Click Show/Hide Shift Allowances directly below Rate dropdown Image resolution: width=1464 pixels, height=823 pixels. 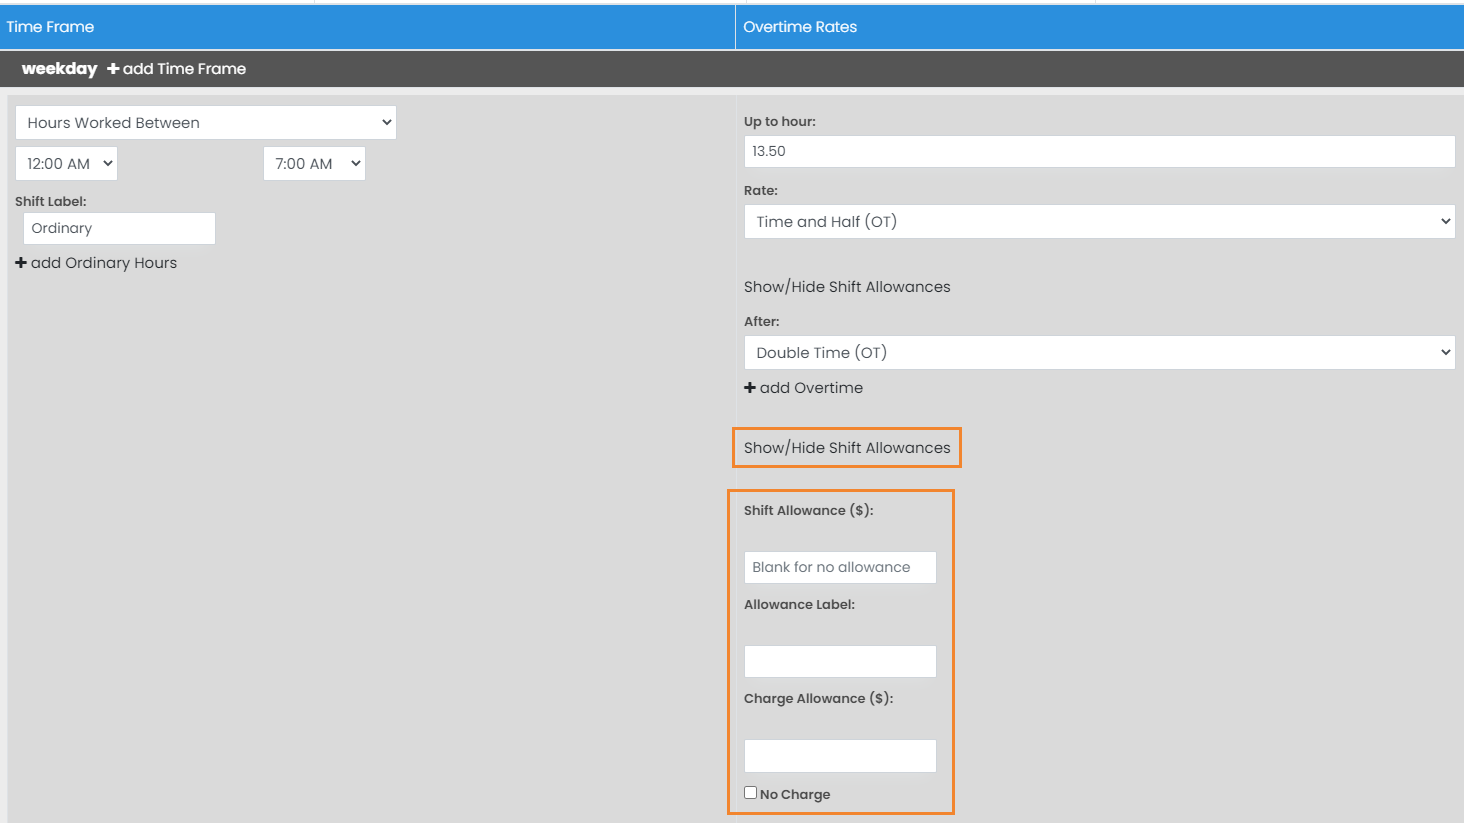847,287
